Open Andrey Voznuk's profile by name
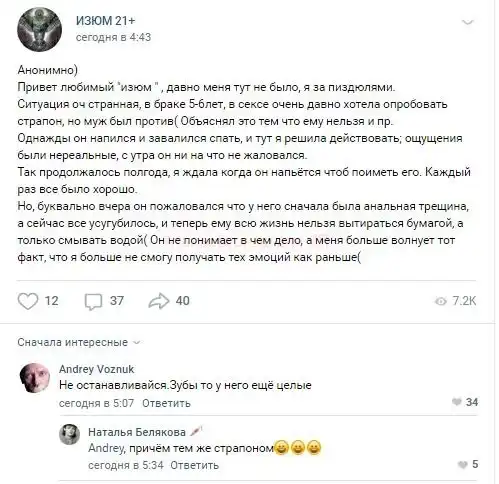Screen dimensions: 499x484 click(97, 369)
